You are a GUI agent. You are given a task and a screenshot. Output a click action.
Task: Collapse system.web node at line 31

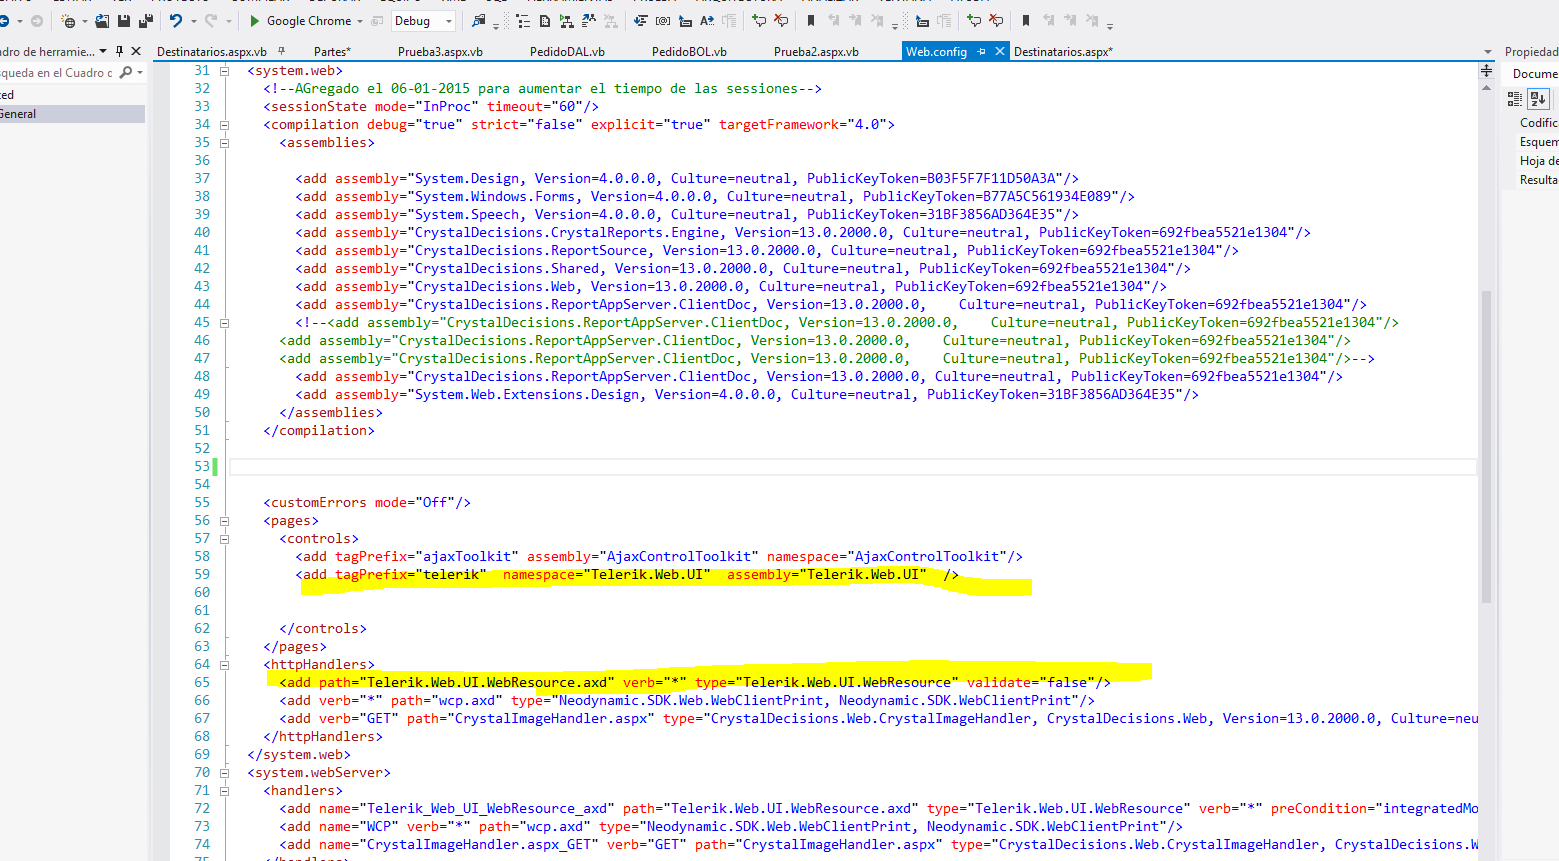pyautogui.click(x=224, y=71)
